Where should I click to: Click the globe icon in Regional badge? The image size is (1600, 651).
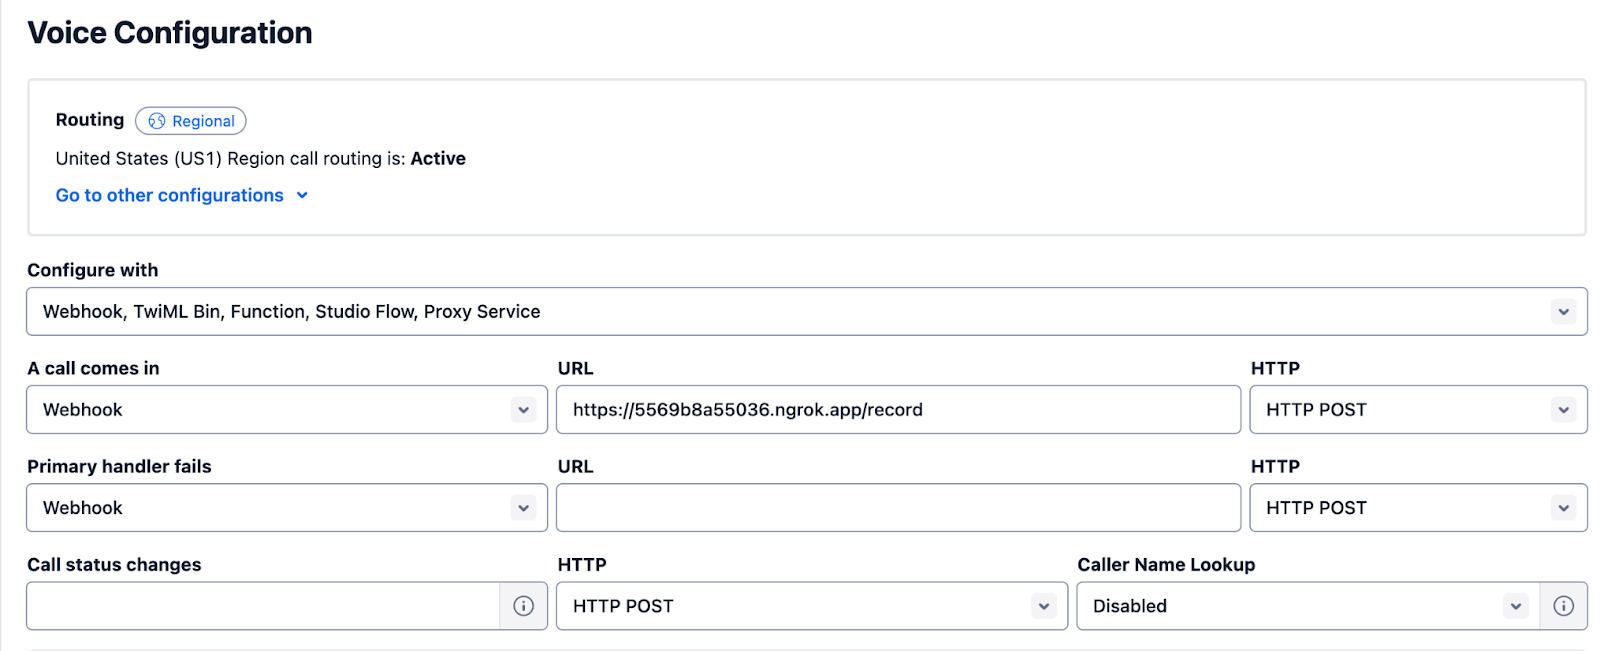157,121
